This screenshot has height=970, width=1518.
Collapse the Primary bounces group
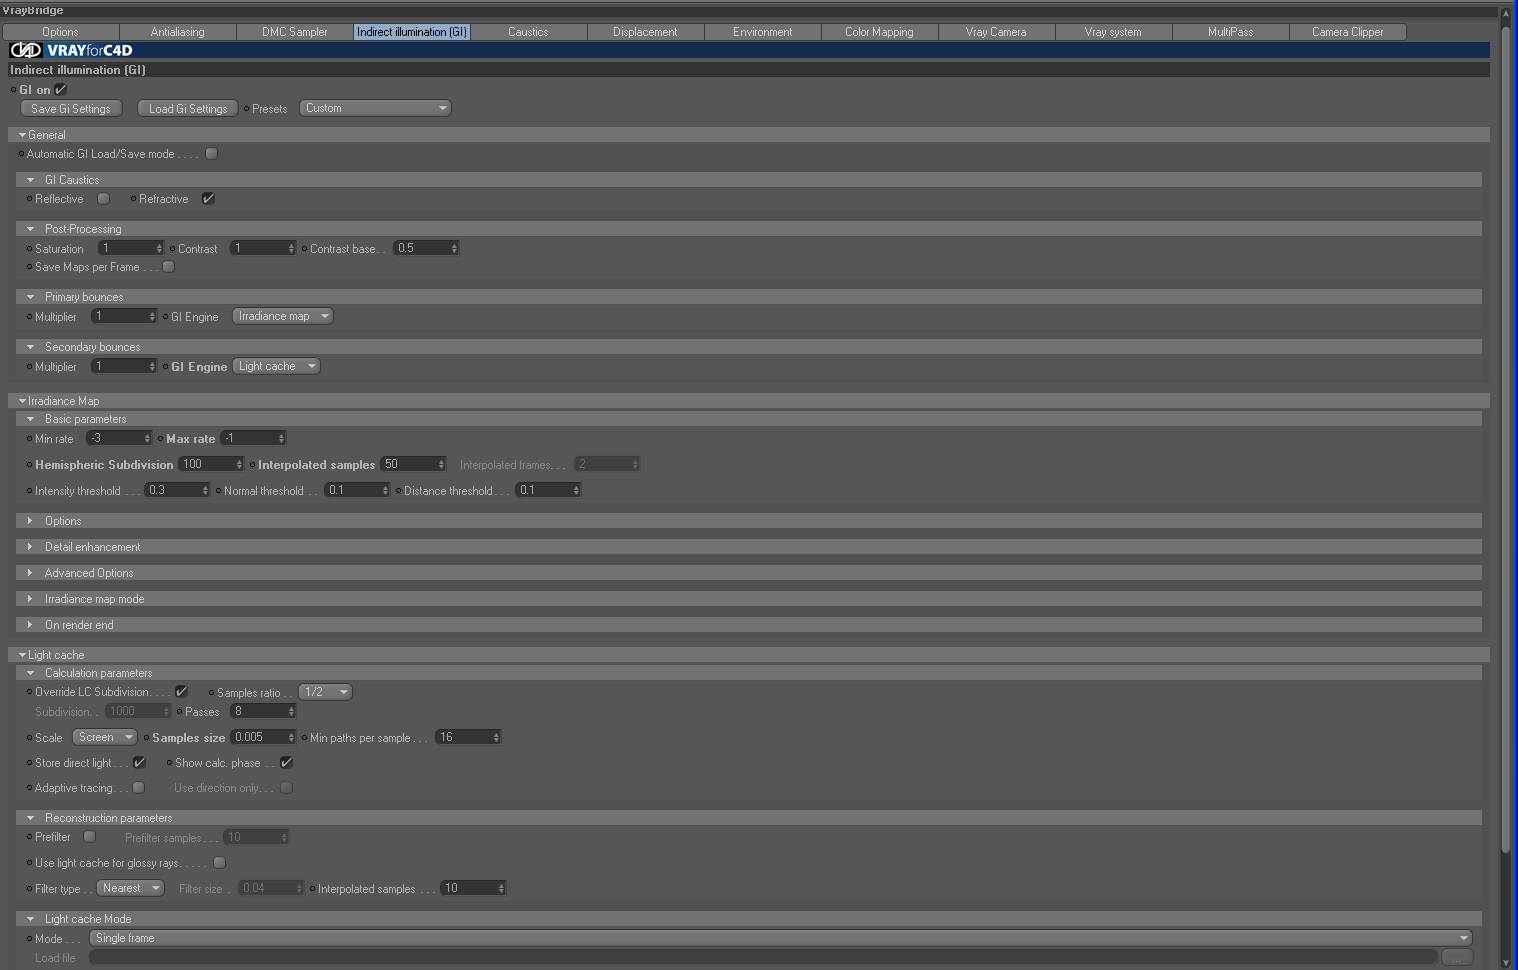[x=31, y=297]
